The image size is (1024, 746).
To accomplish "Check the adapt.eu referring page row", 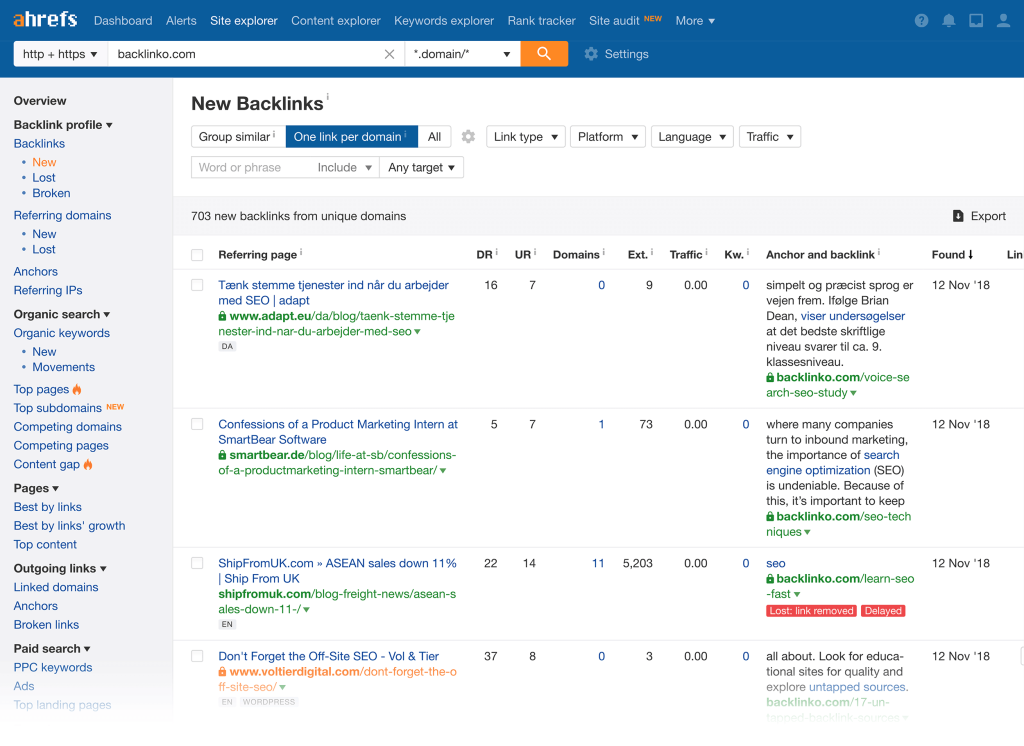I will pyautogui.click(x=197, y=285).
